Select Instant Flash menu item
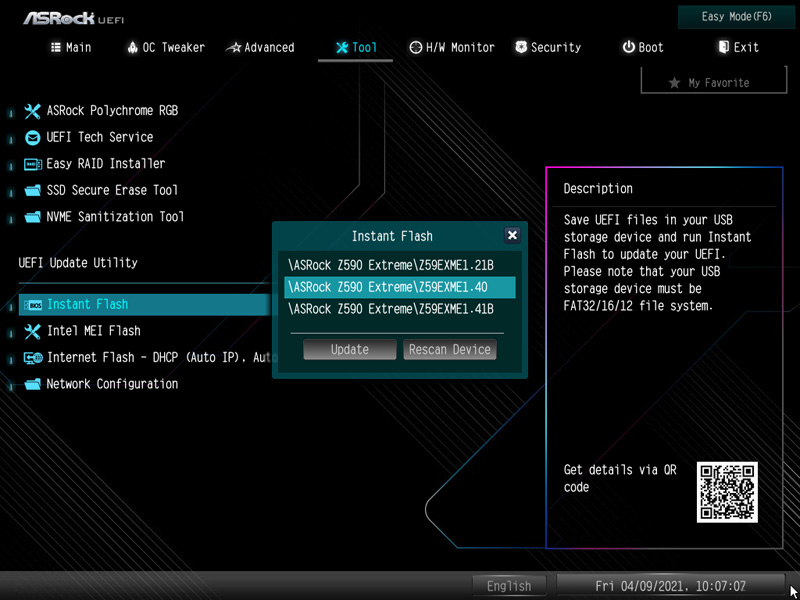Screen dimensions: 800x600 pos(145,305)
